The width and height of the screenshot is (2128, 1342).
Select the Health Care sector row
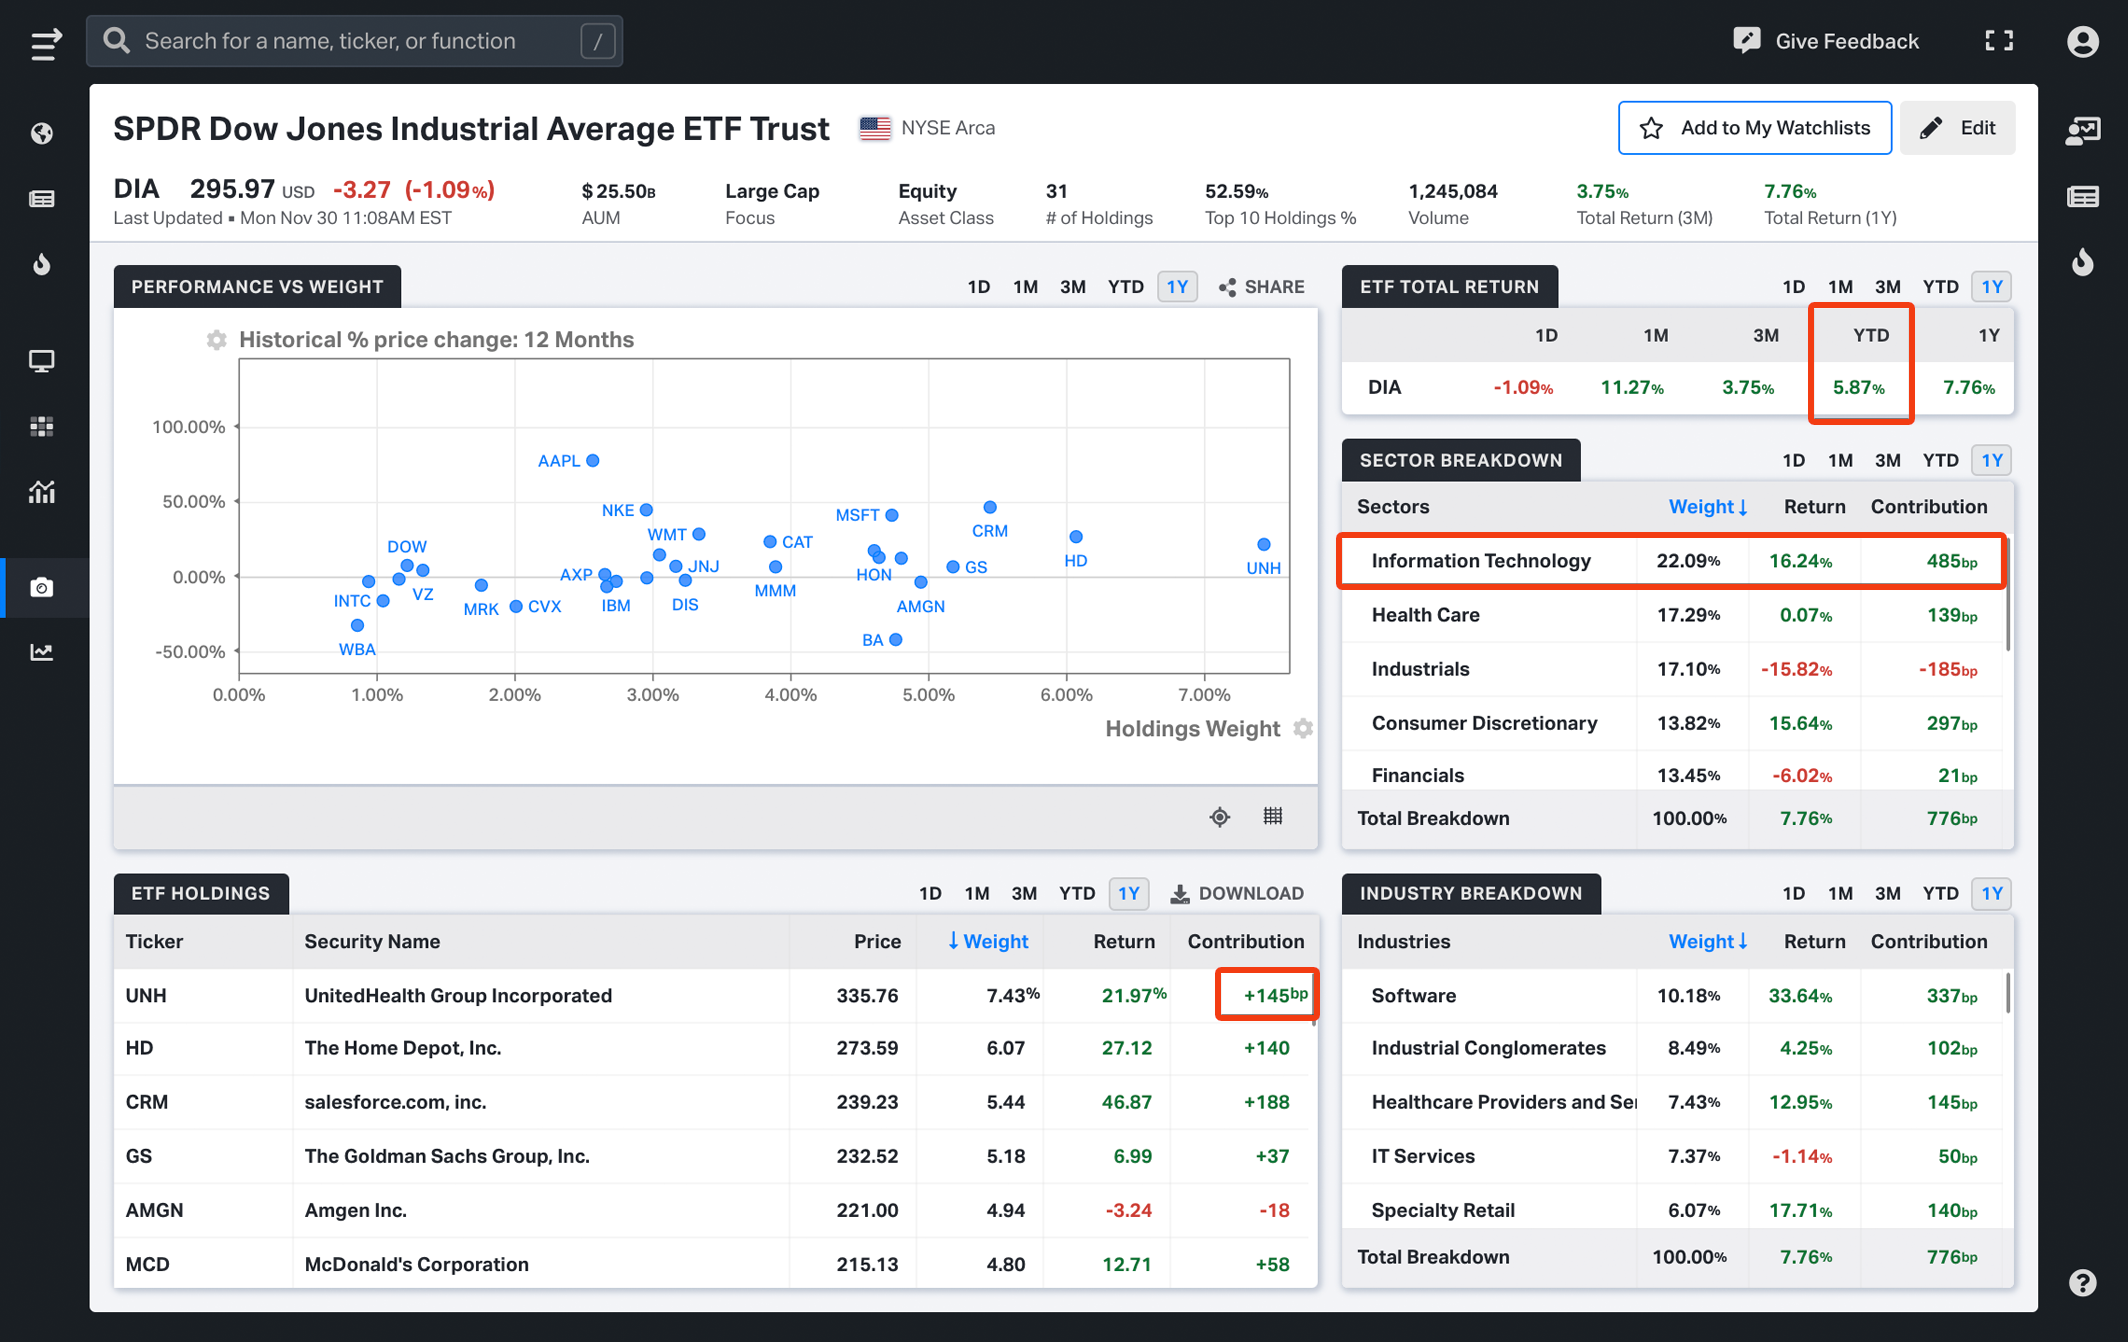tap(1672, 615)
